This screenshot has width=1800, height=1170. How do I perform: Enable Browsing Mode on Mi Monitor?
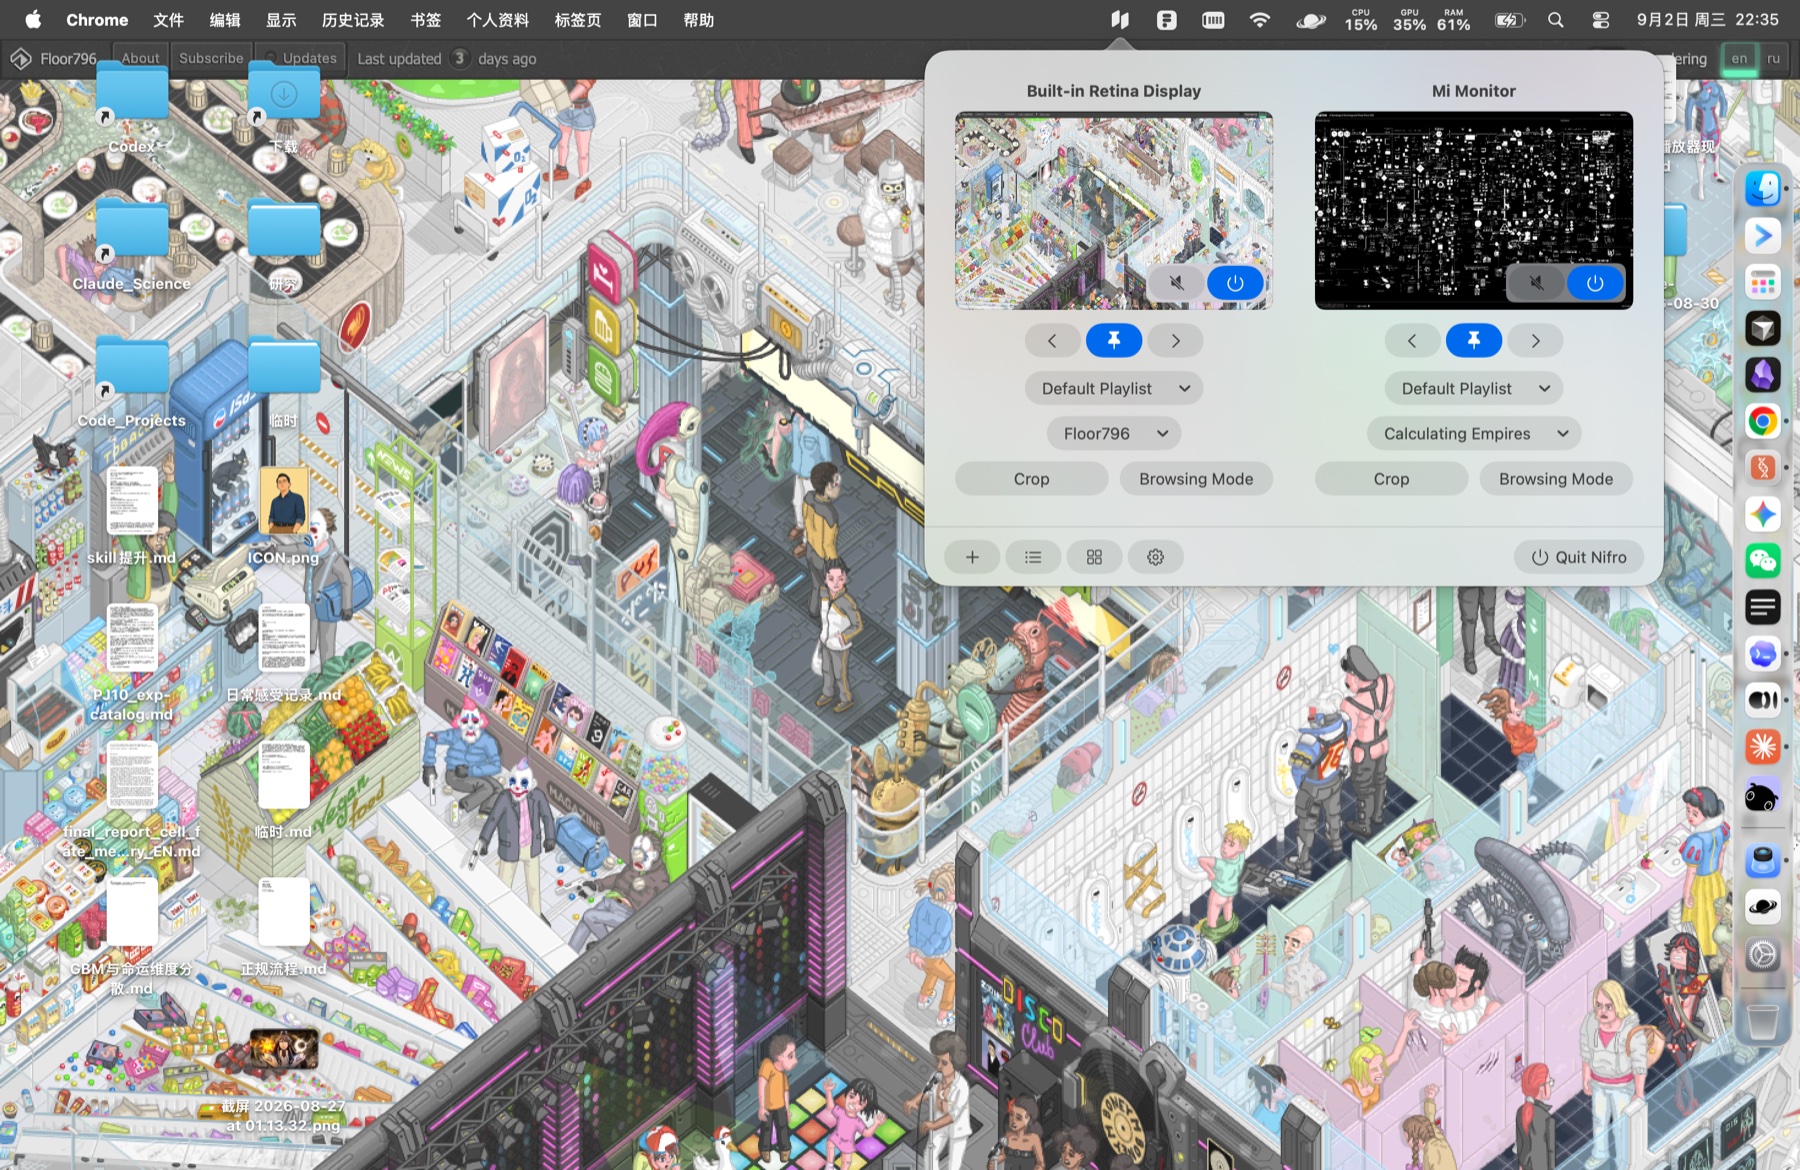click(1556, 479)
